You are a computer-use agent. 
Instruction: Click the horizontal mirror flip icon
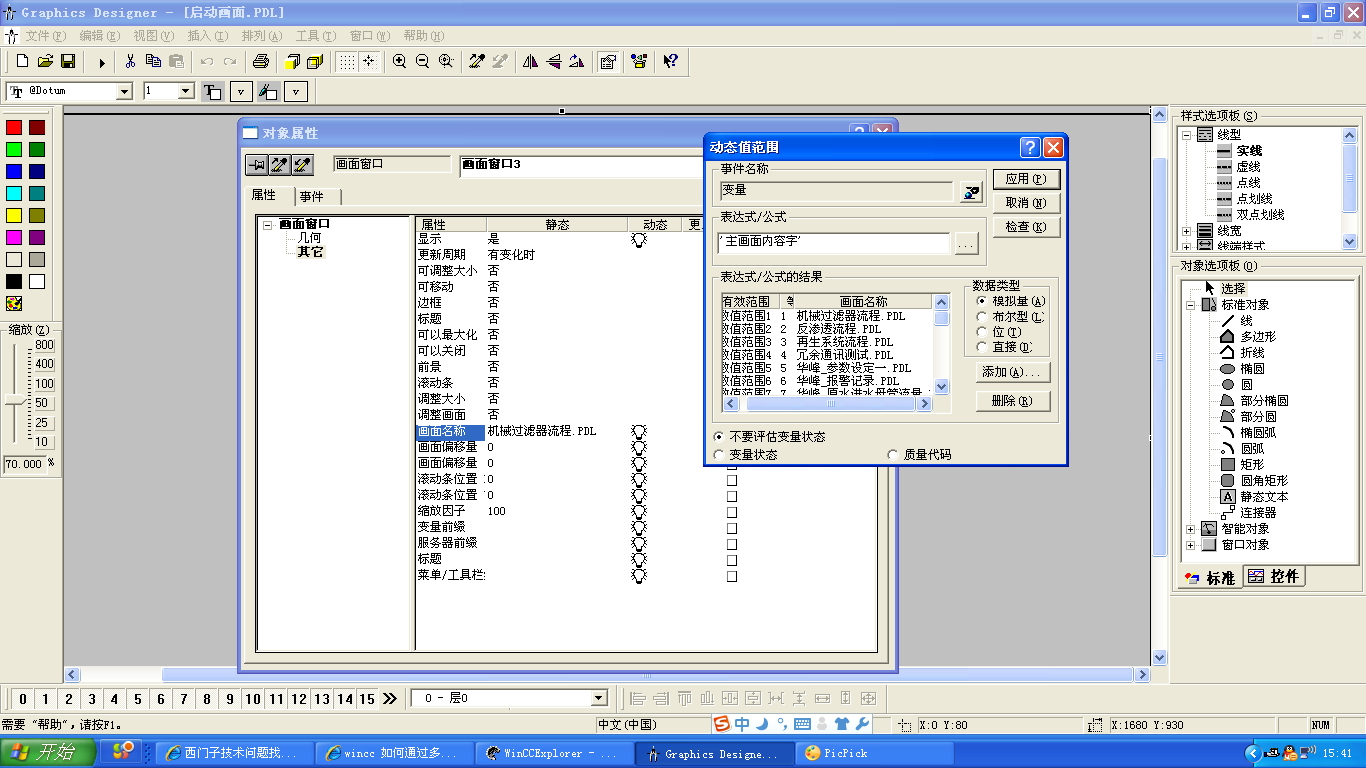(x=530, y=61)
